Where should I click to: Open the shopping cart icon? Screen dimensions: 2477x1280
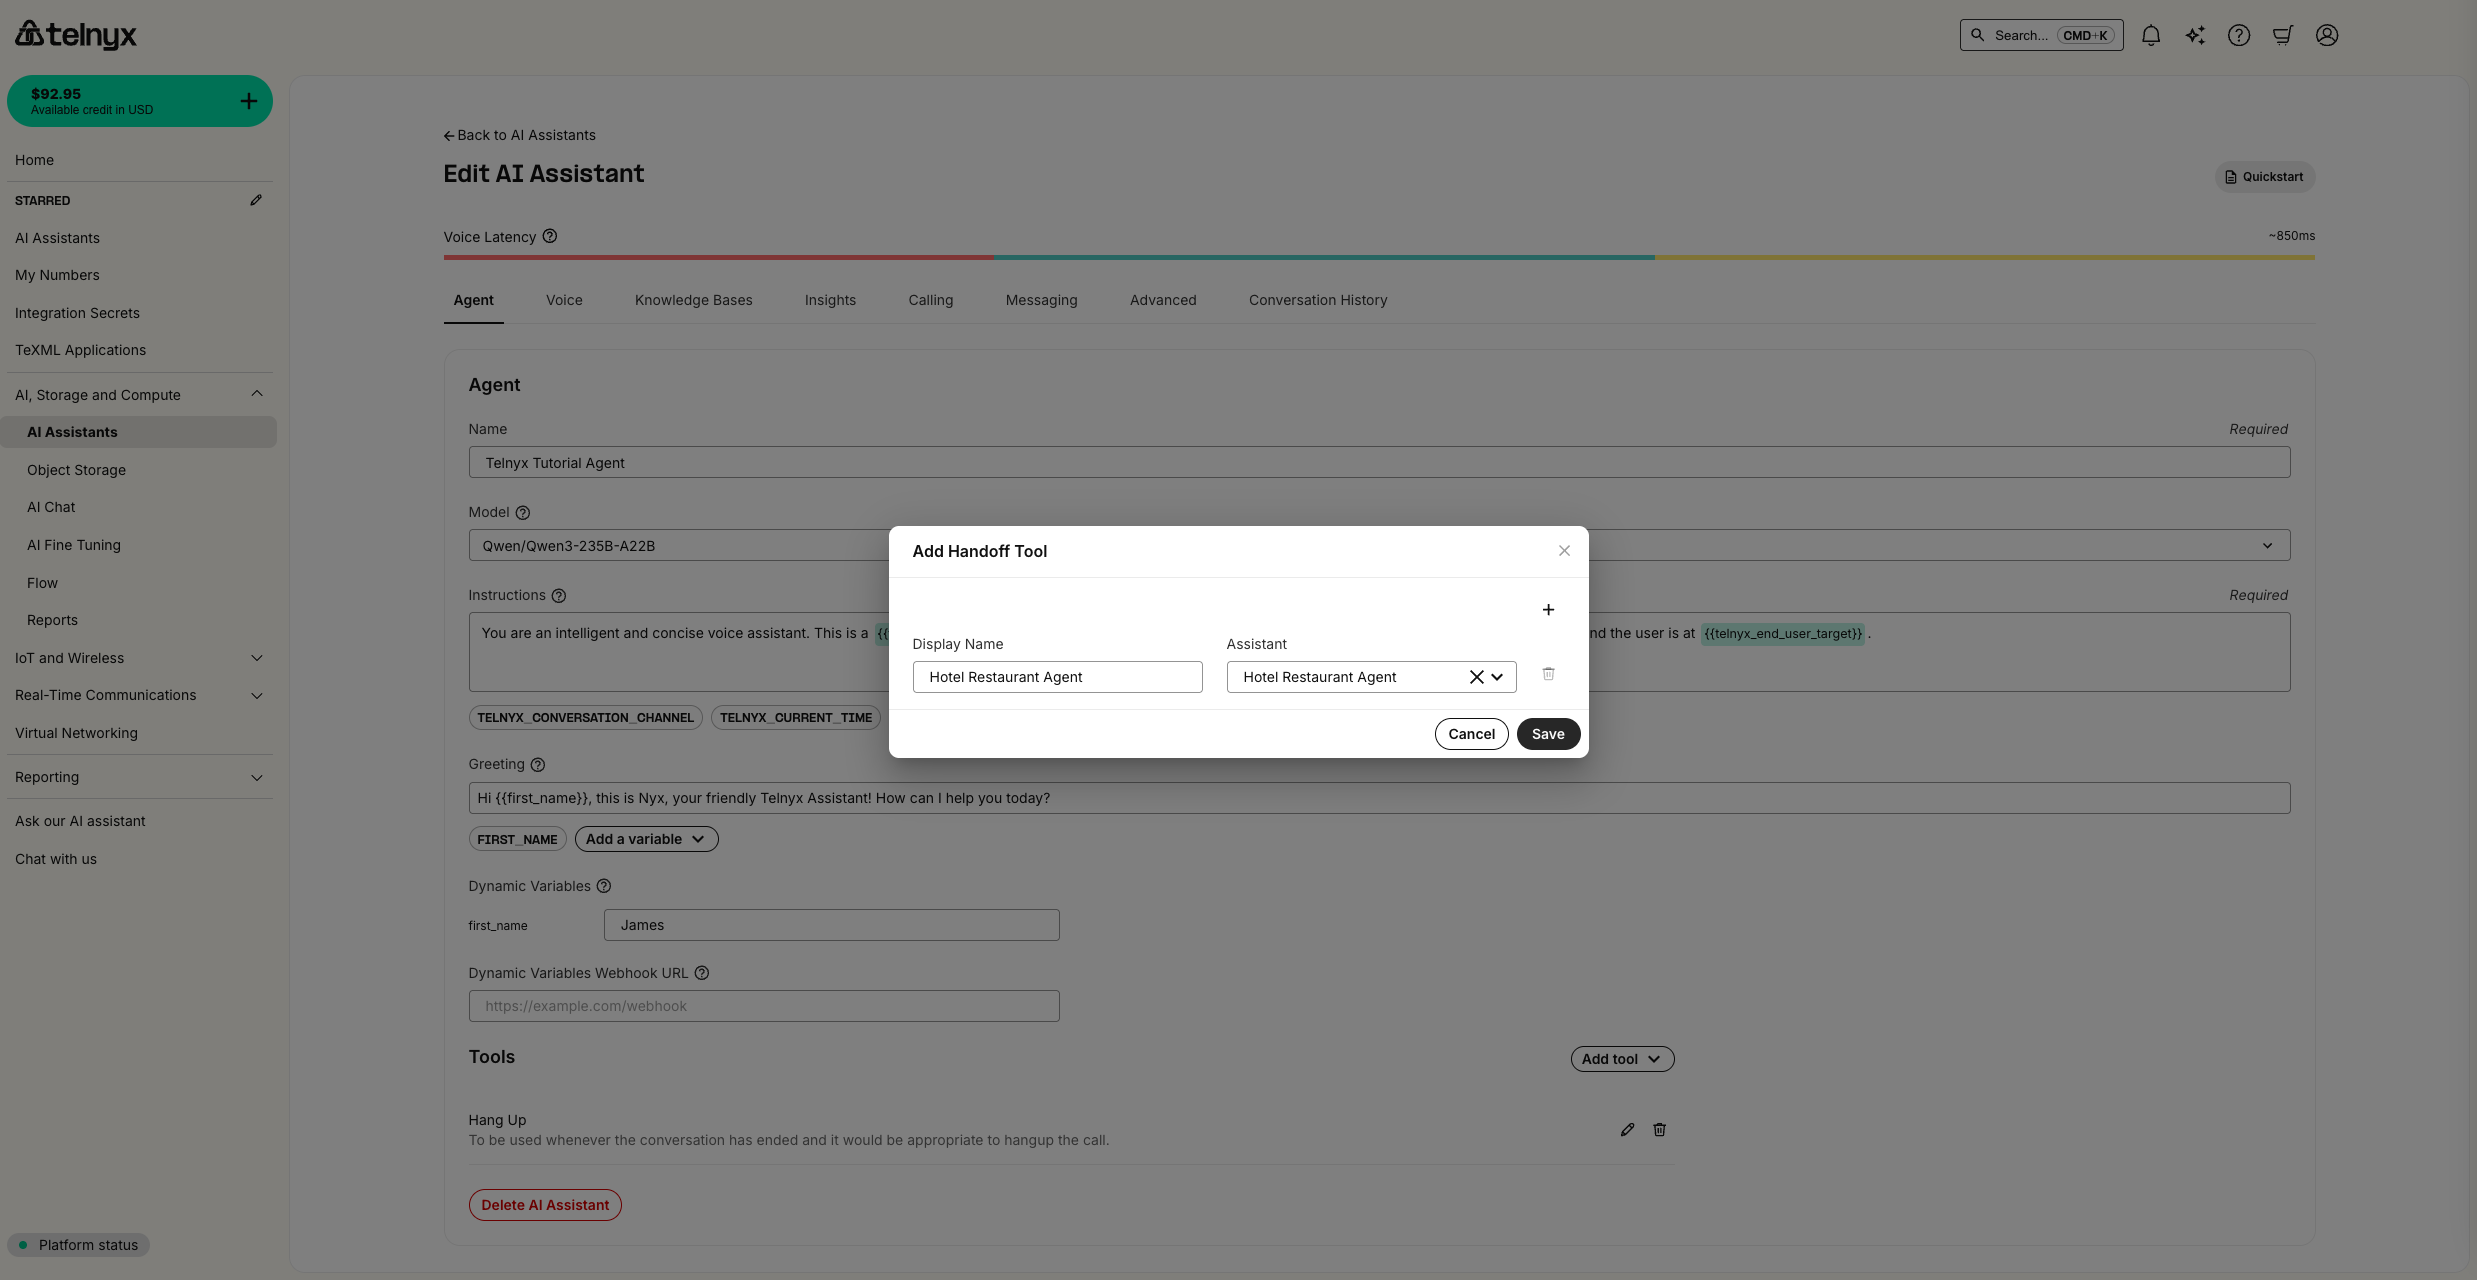(x=2282, y=35)
